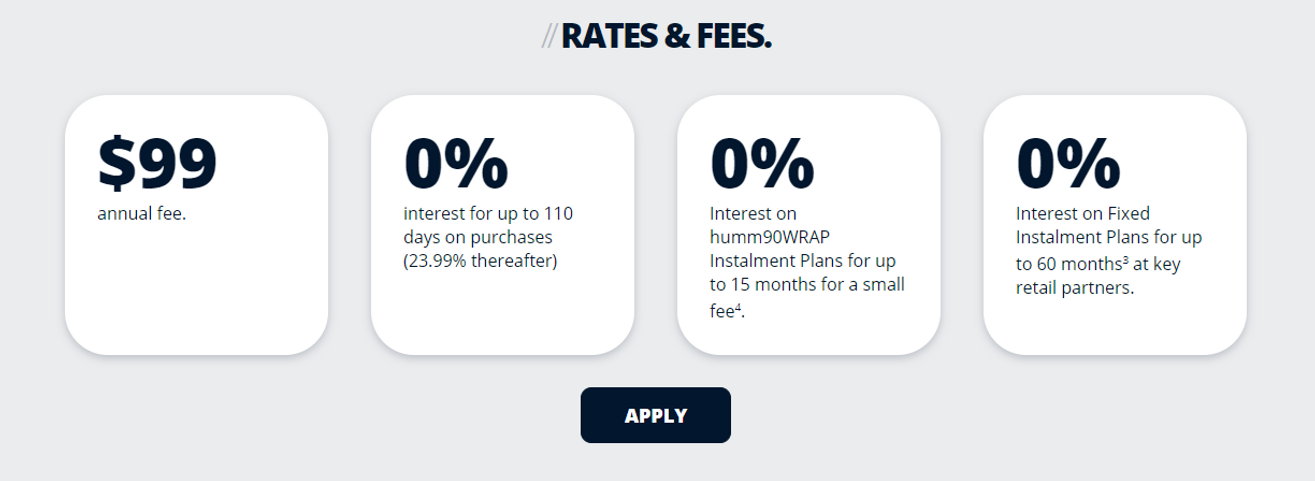The height and width of the screenshot is (481, 1315).
Task: Click the 0% above humm90WRAP text
Action: (x=761, y=162)
